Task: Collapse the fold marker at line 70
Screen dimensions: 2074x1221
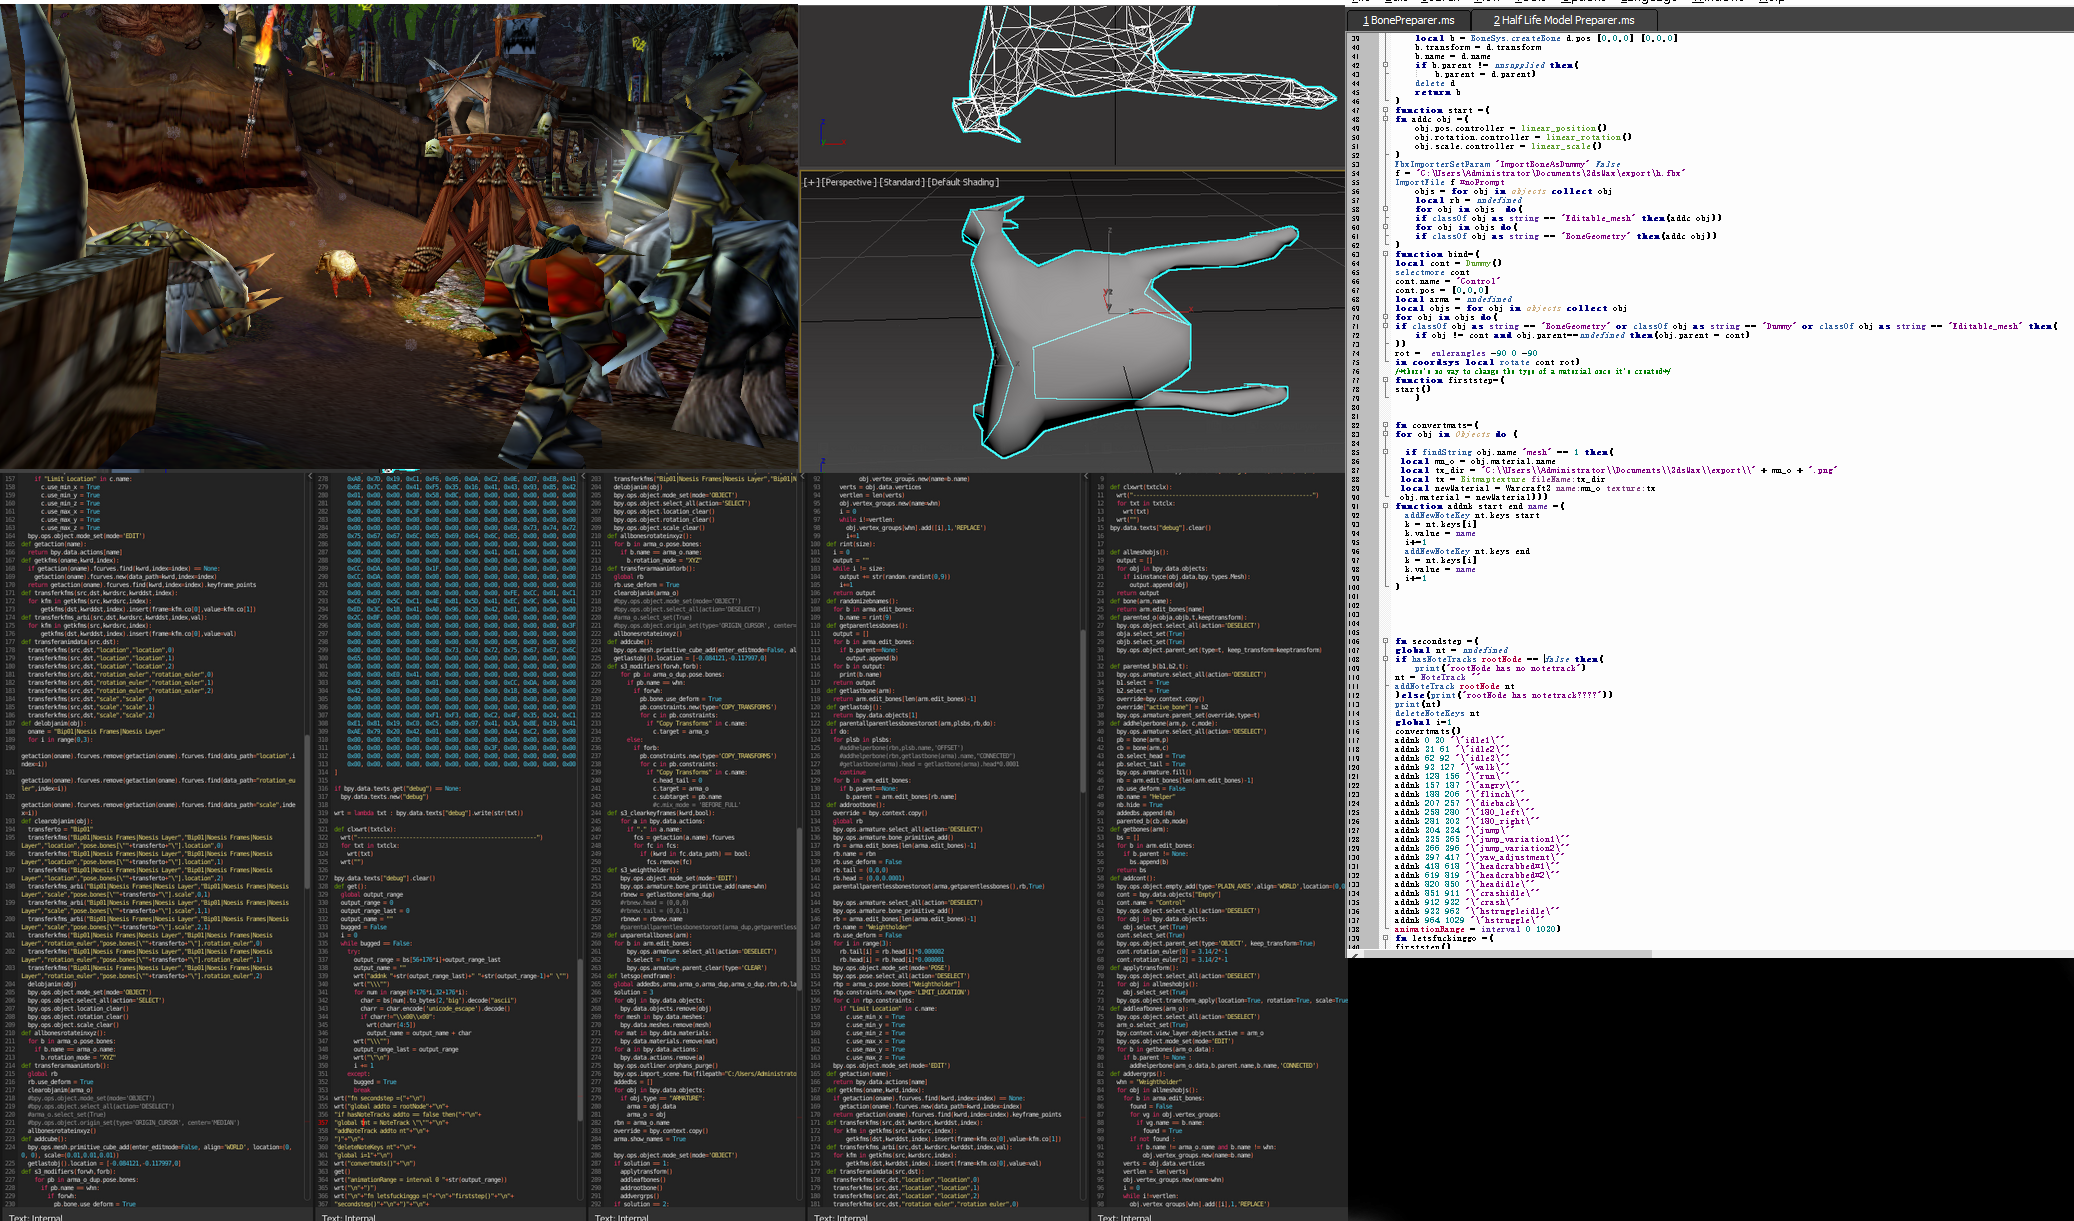Action: tap(1385, 317)
